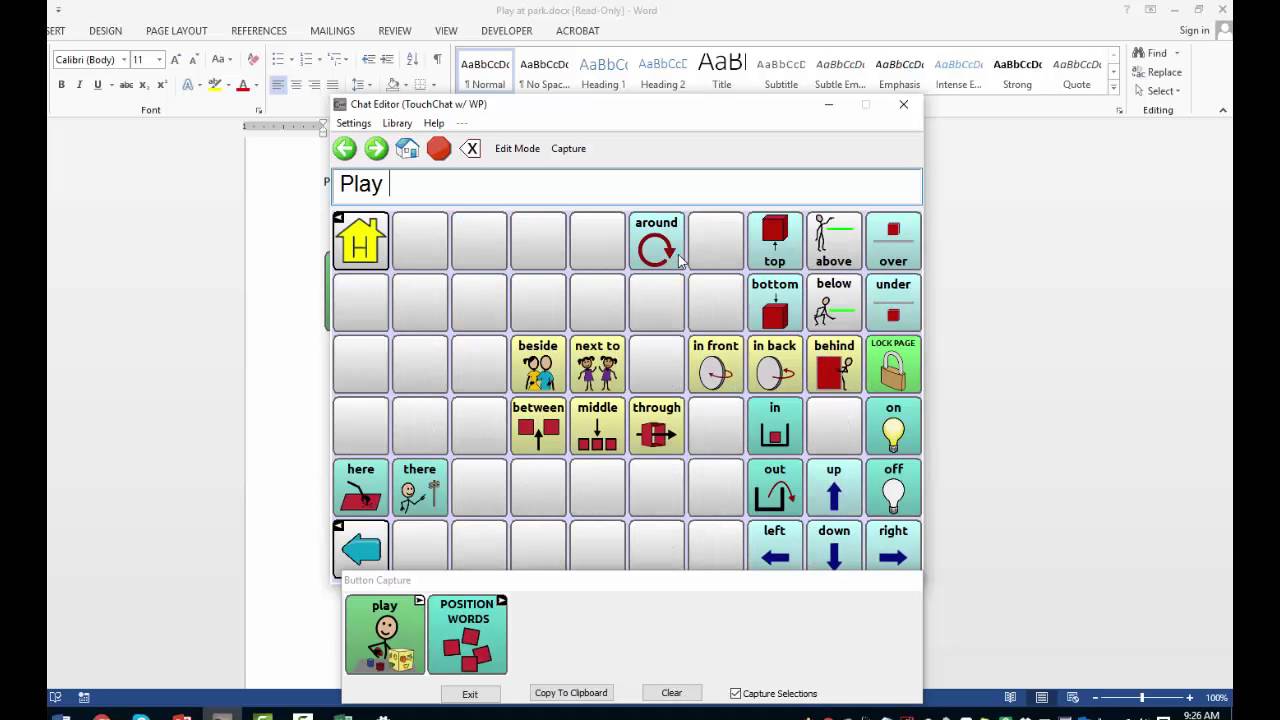Switch to the PAGE LAYOUT ribbon tab
1280x720 pixels.
176,31
